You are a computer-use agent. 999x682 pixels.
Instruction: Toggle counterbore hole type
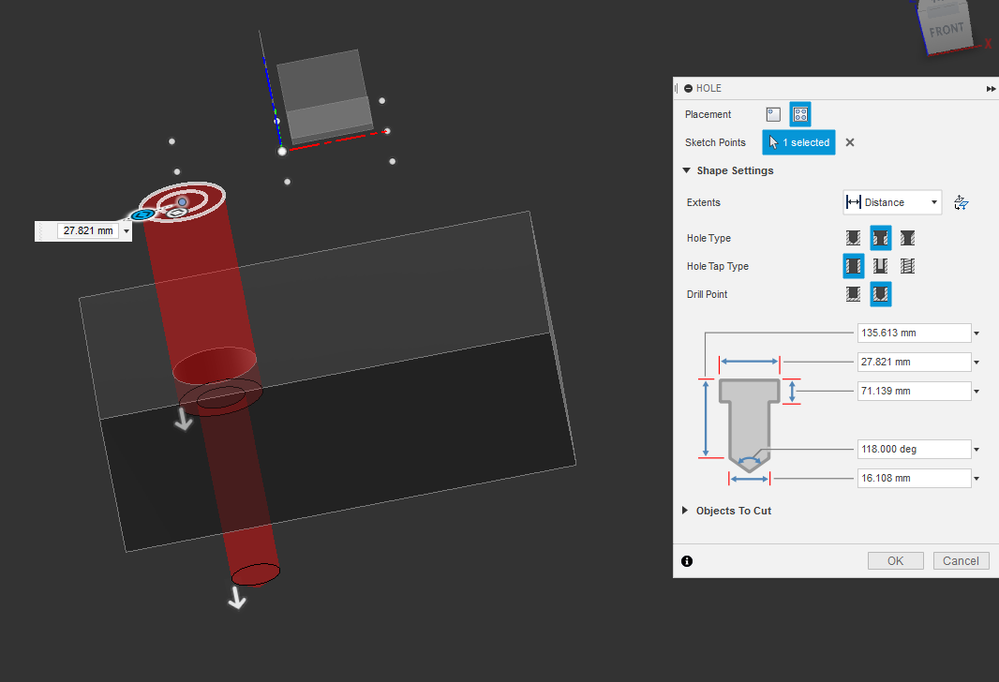click(880, 238)
